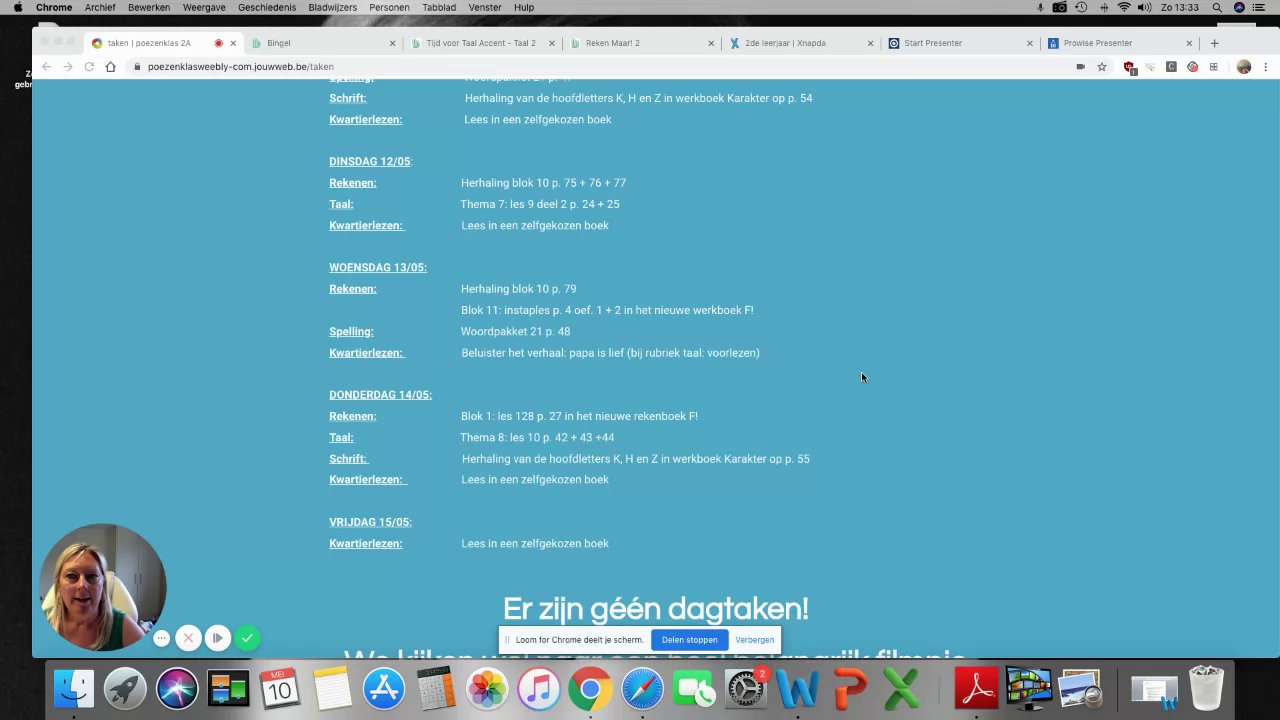Screen dimensions: 1280x720
Task: Open Loom's more options dots
Action: 161,637
